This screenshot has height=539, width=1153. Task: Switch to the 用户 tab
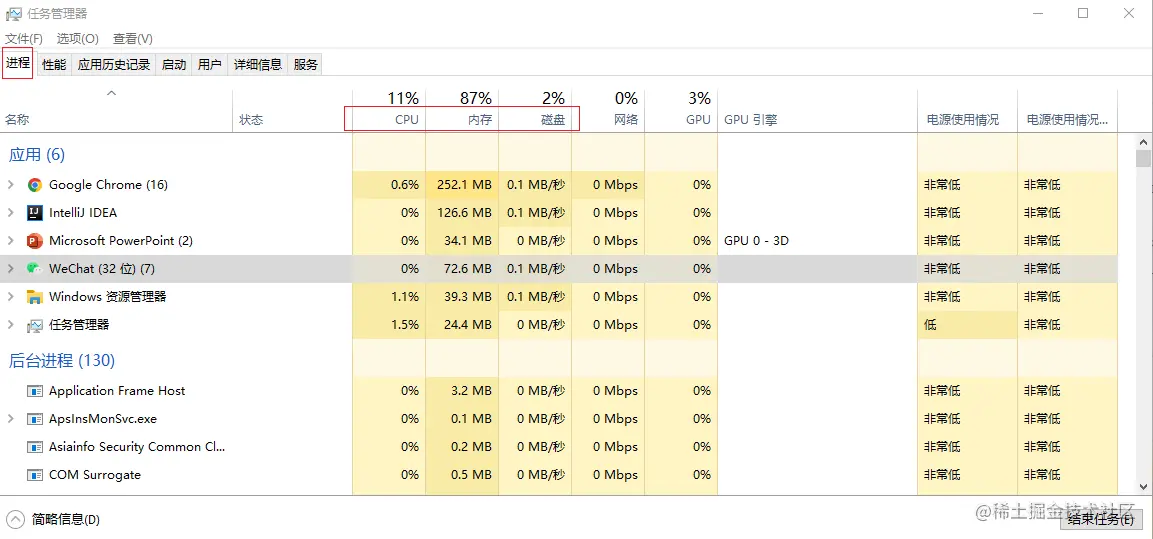click(x=210, y=65)
